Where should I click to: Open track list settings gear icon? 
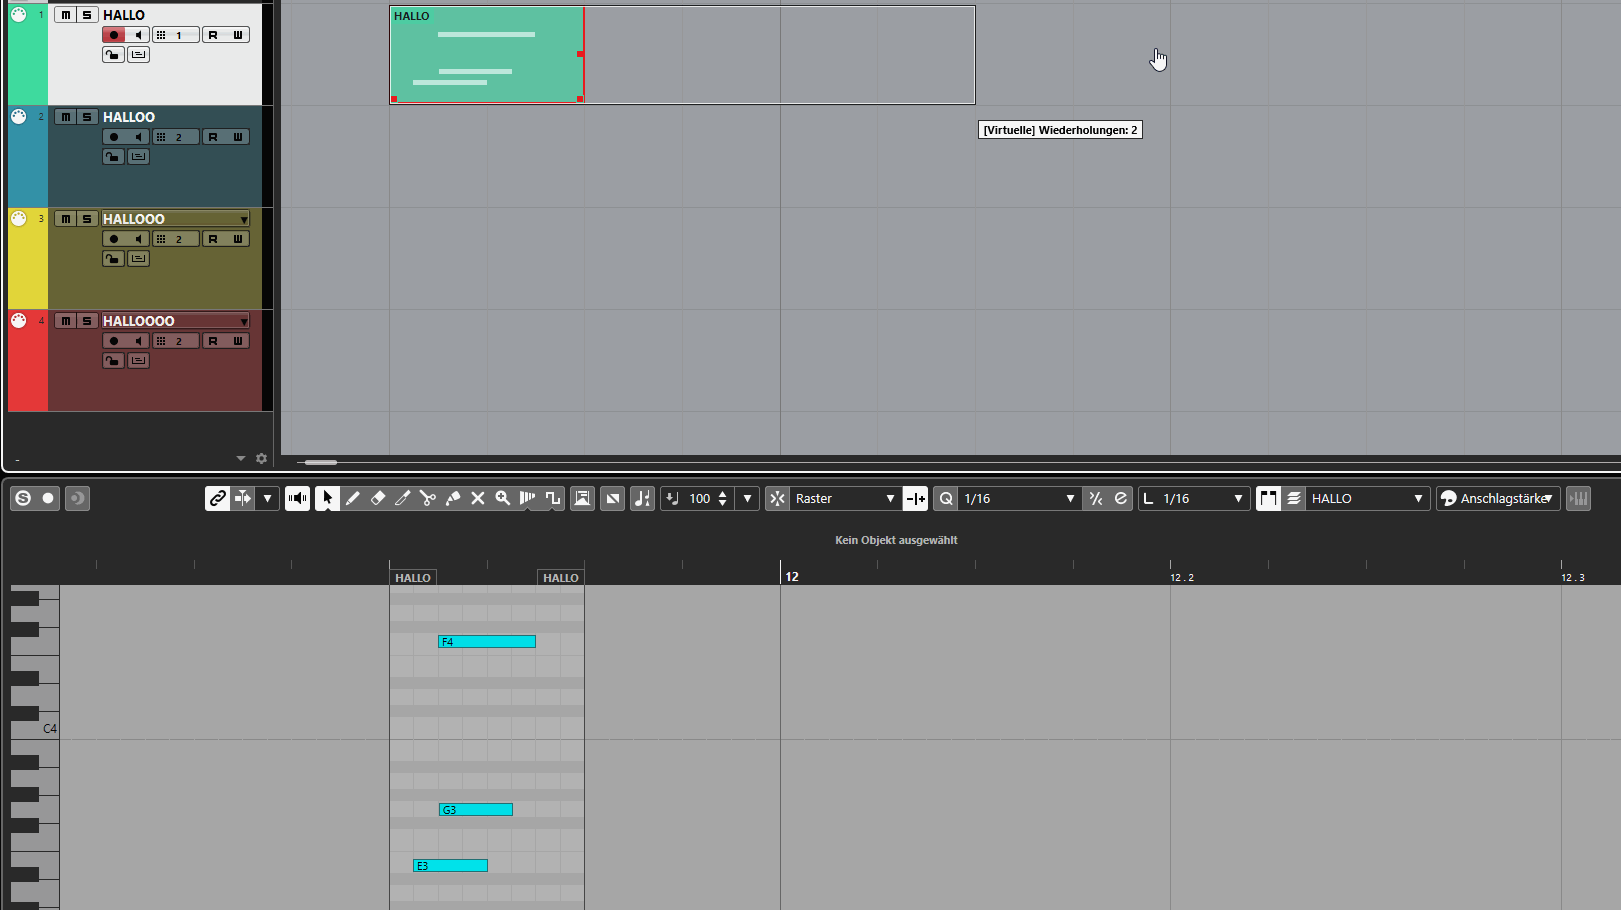[x=261, y=458]
